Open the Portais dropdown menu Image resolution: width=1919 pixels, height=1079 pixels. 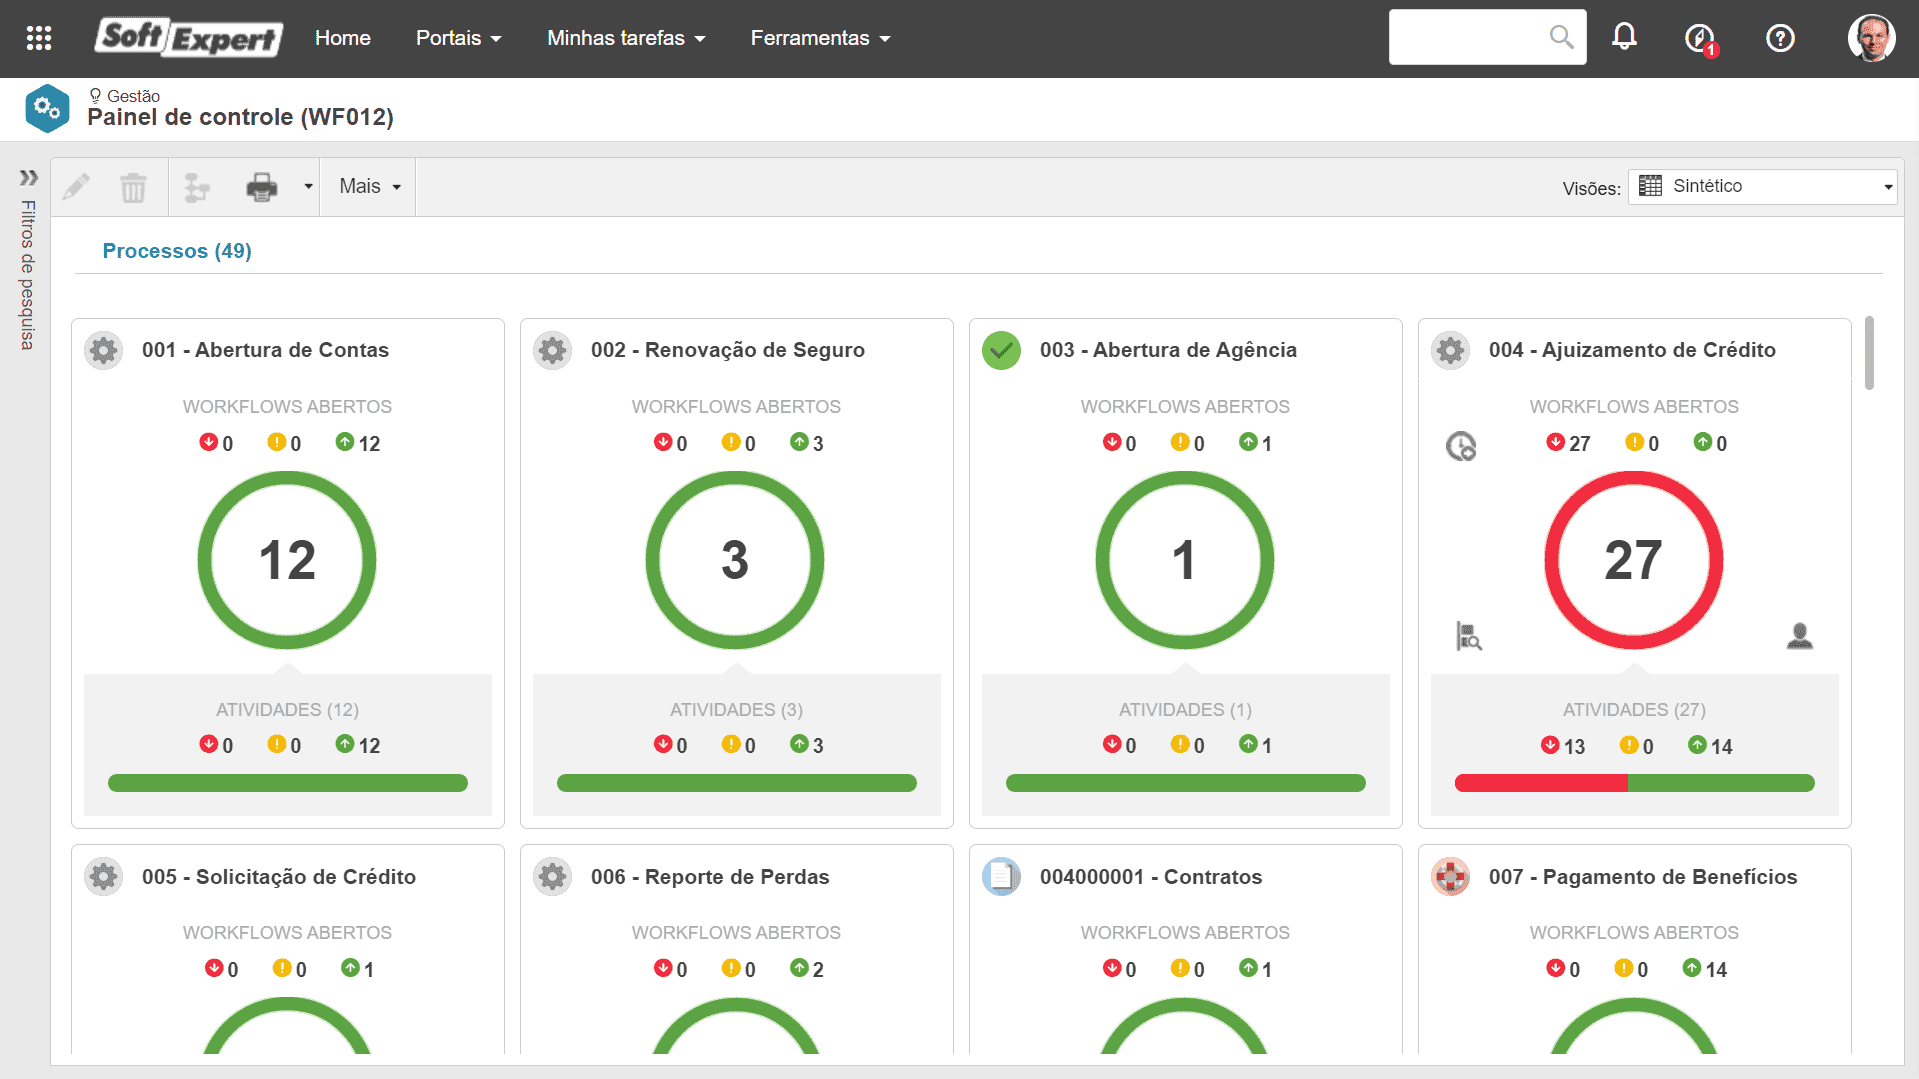[x=459, y=38]
